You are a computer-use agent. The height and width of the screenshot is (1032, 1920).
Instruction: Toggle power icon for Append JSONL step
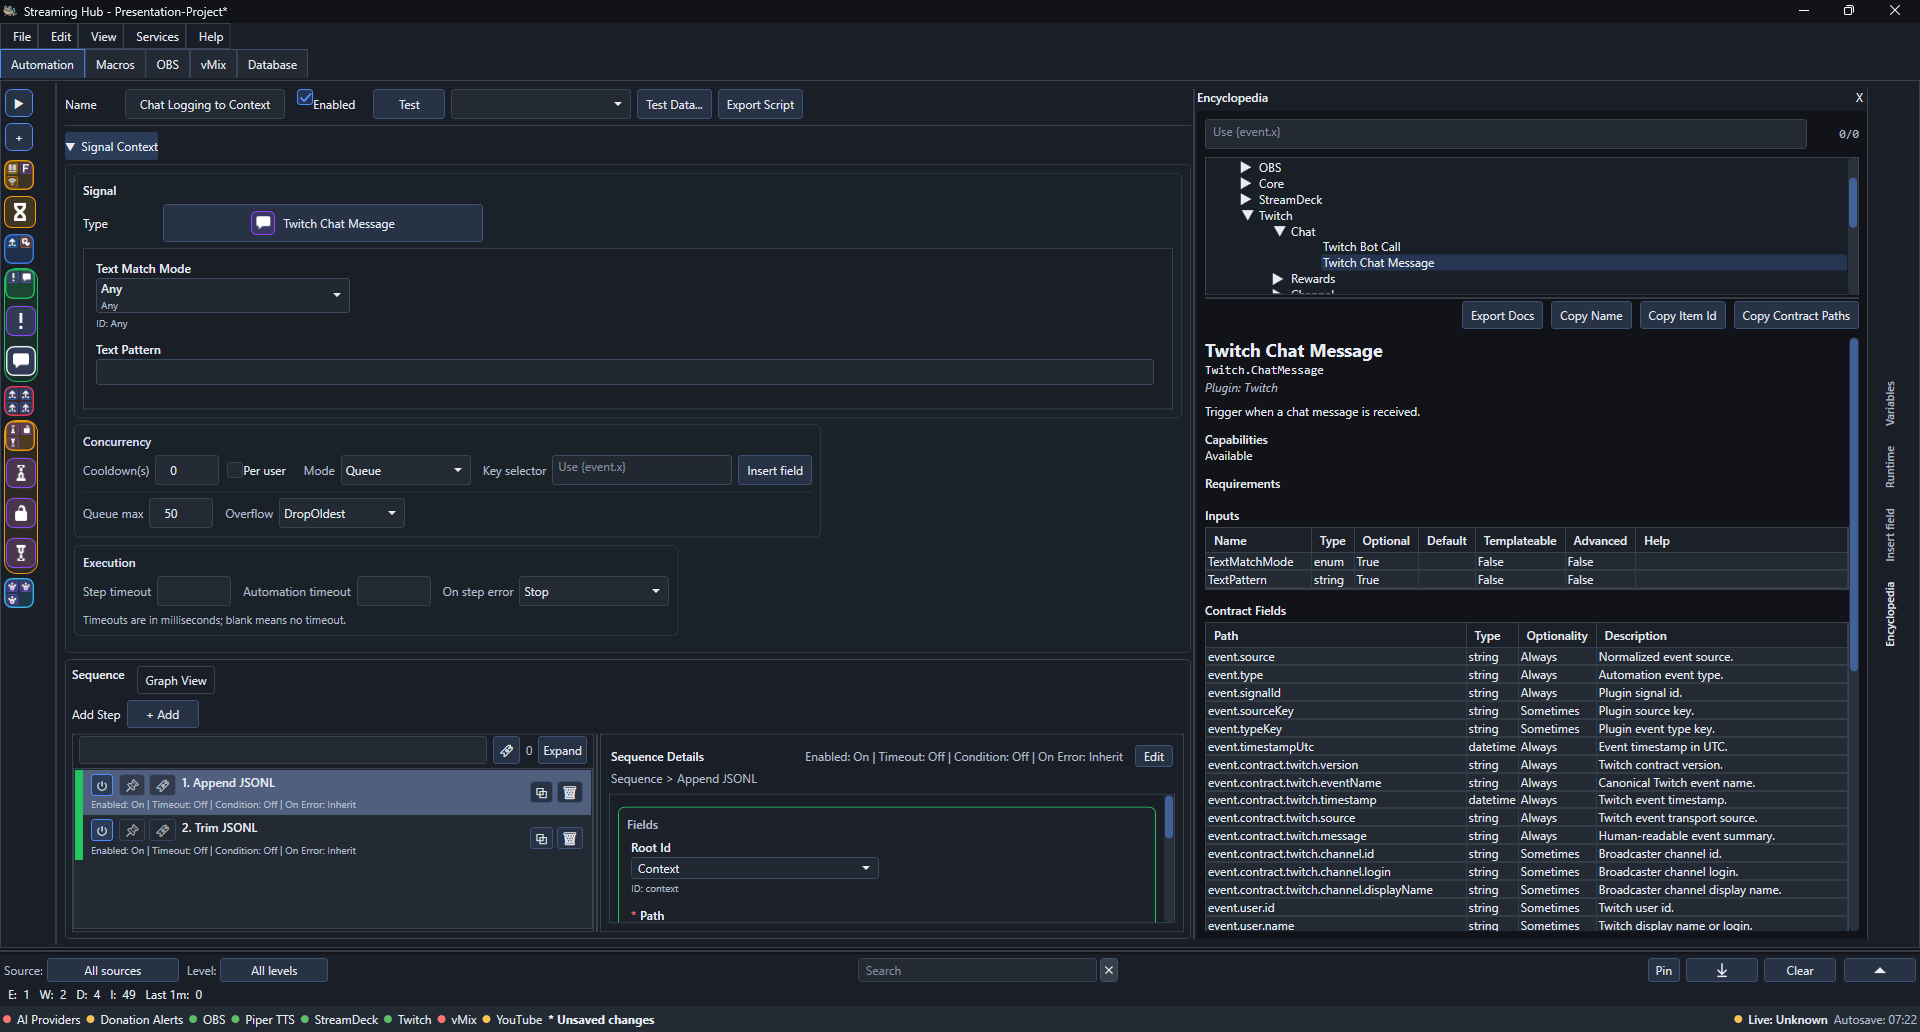[102, 786]
